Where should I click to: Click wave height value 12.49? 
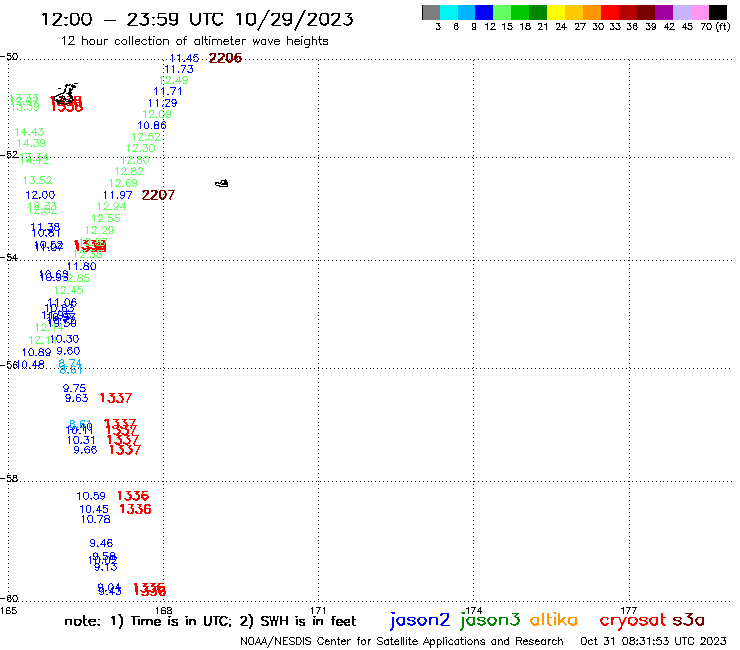click(x=174, y=80)
